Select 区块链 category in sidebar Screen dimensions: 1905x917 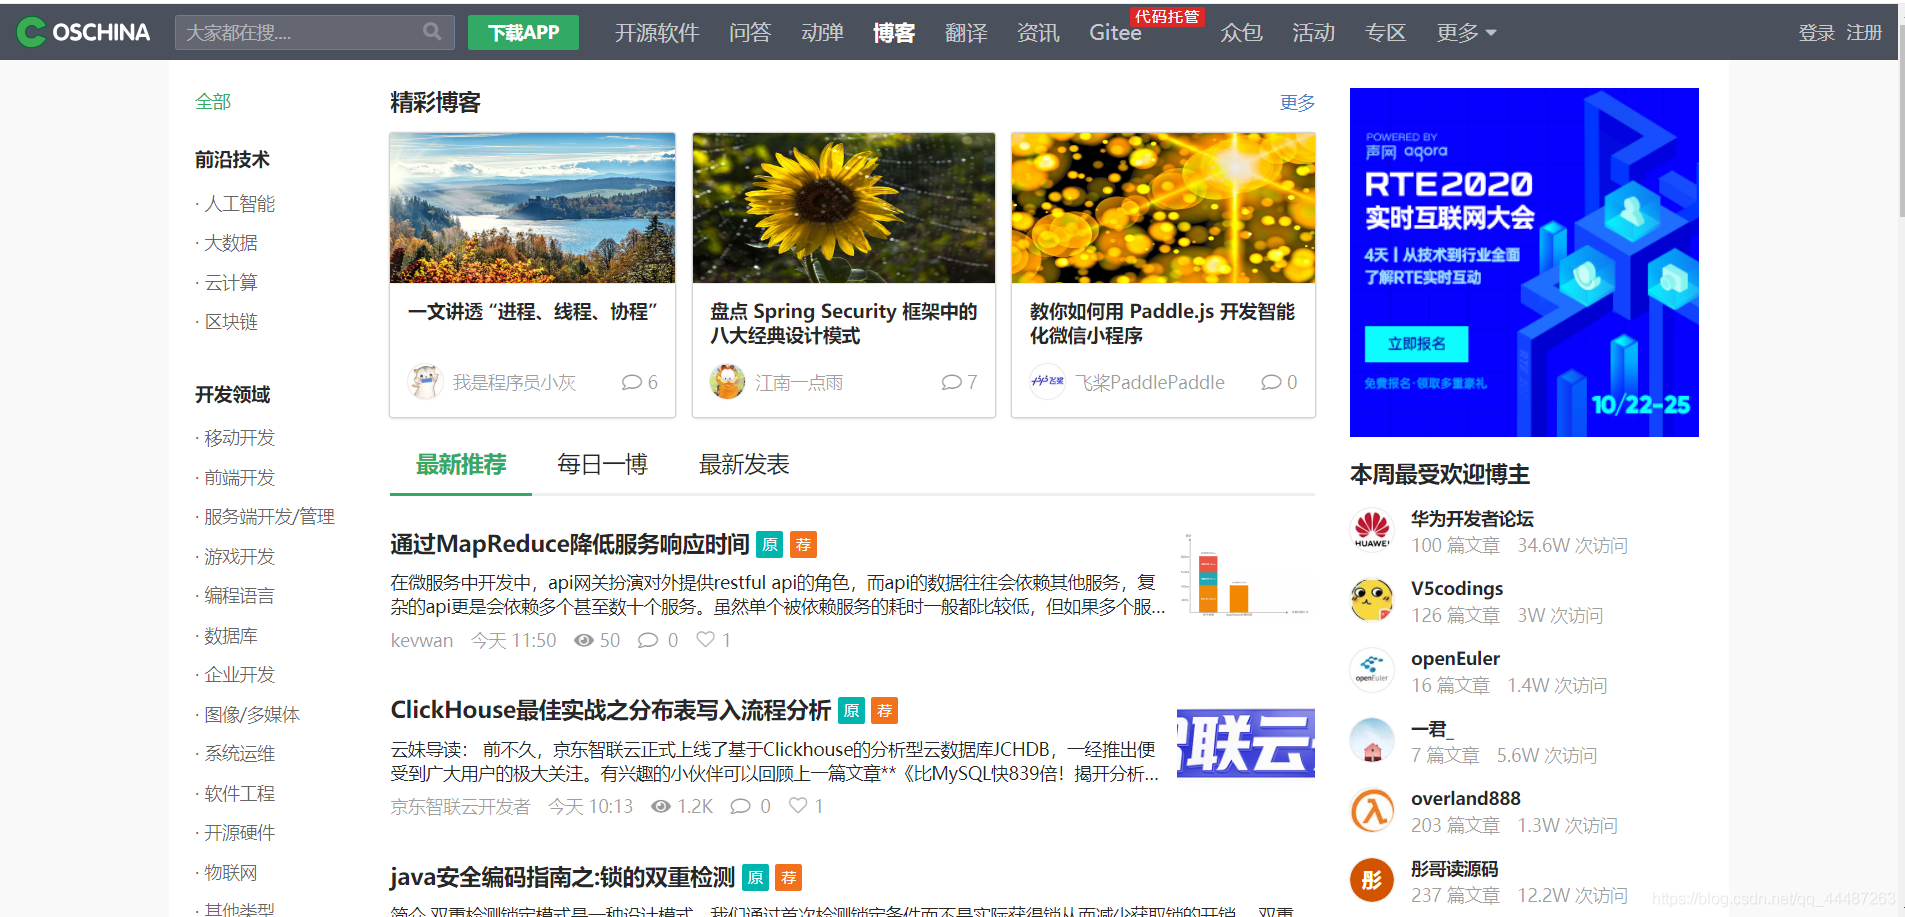point(231,322)
